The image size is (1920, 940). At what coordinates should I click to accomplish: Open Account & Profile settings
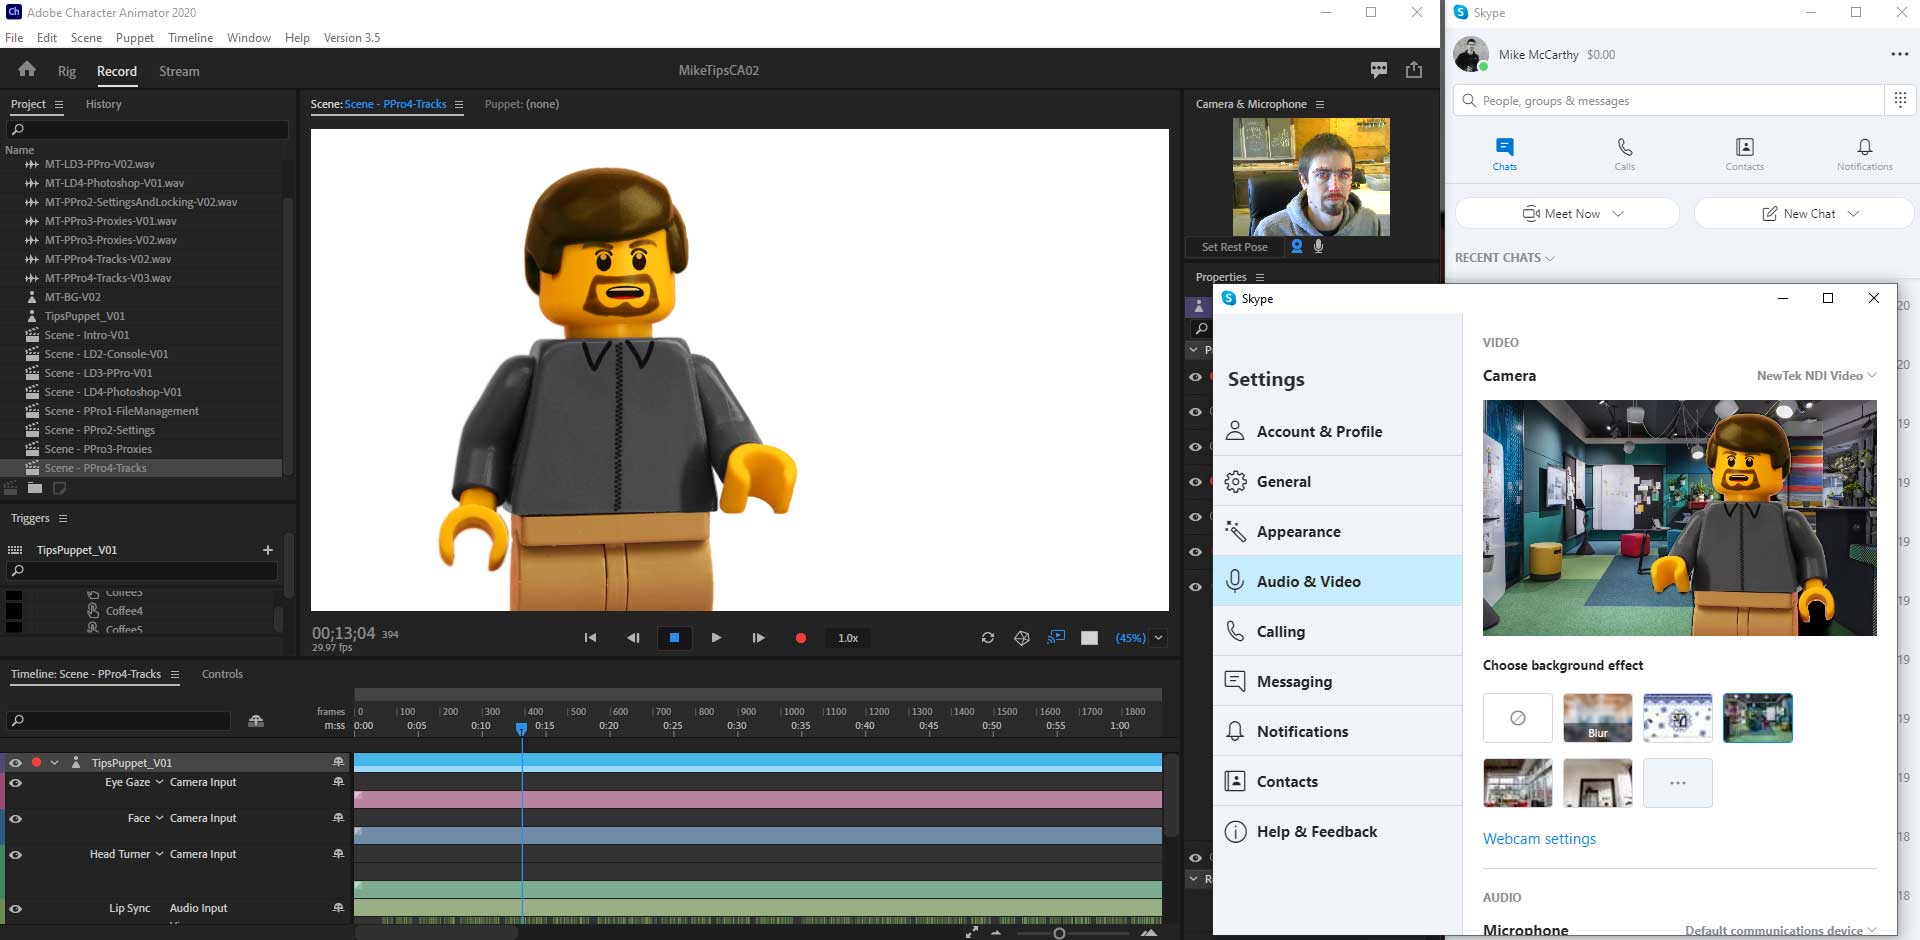point(1338,431)
